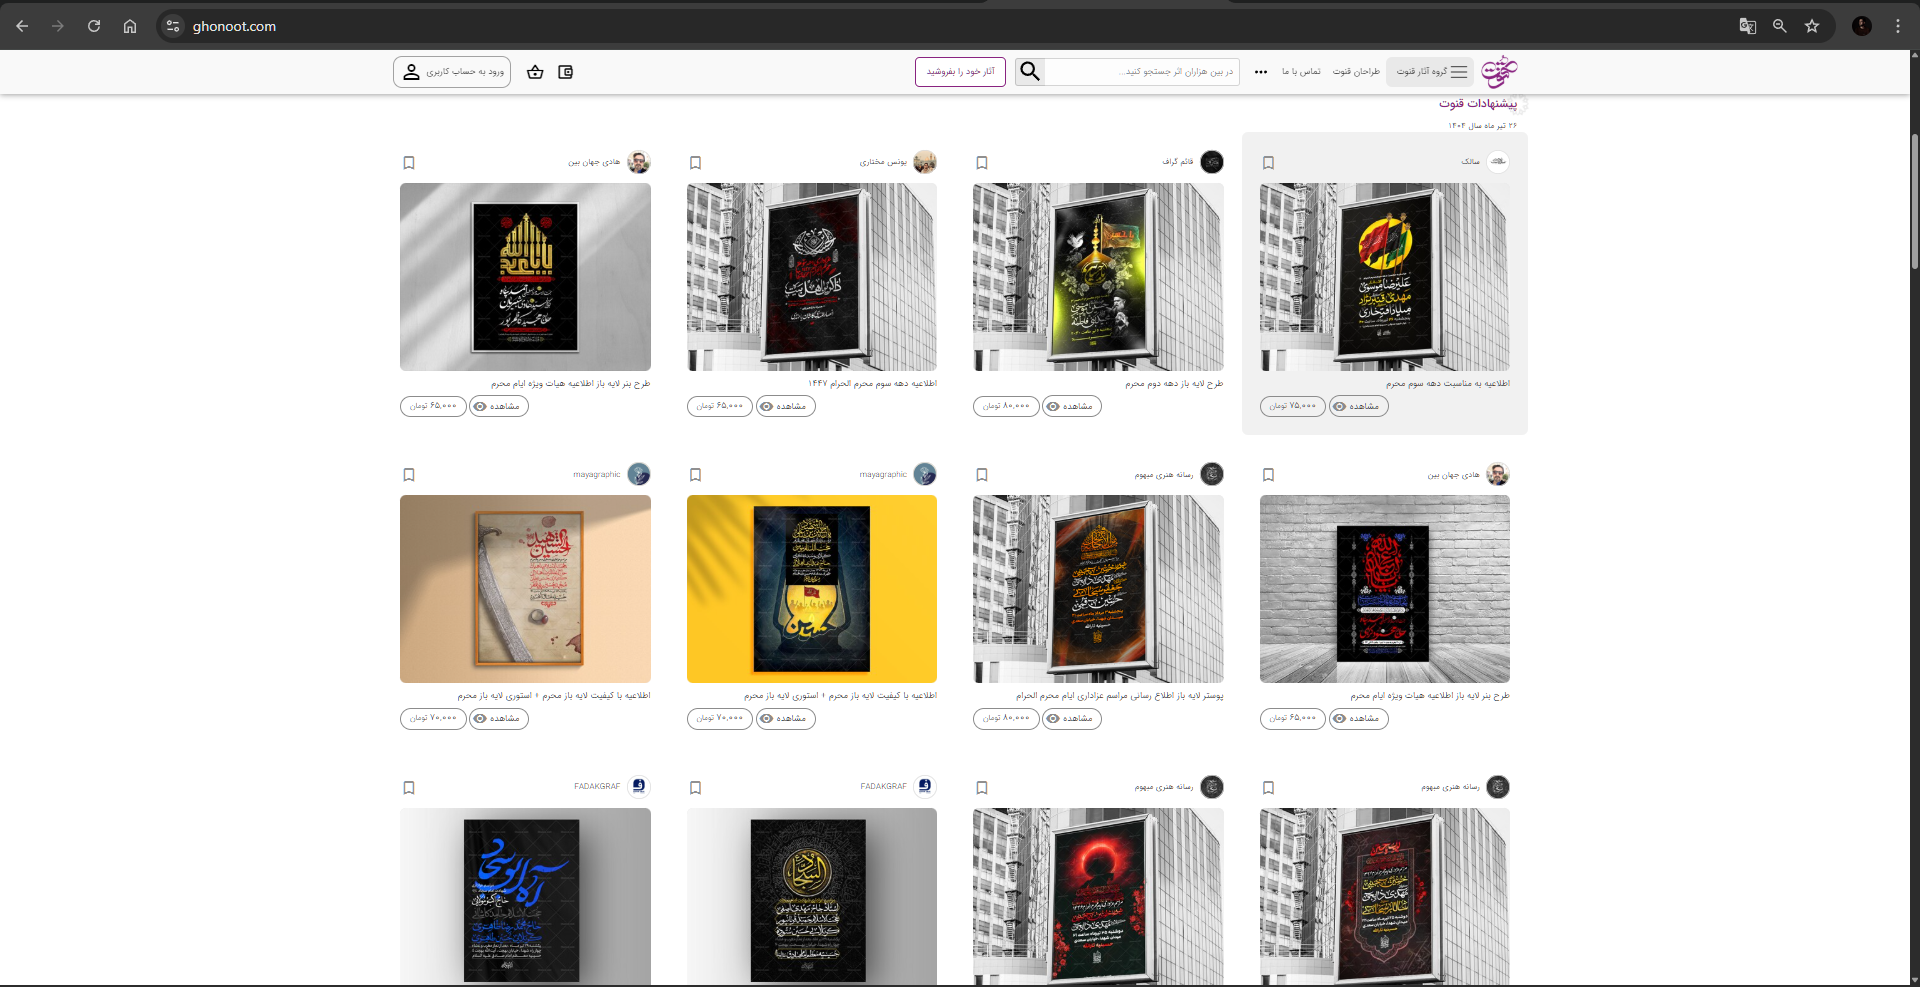
Task: Open مالک poster thumbnail on building billboard
Action: click(x=1385, y=277)
